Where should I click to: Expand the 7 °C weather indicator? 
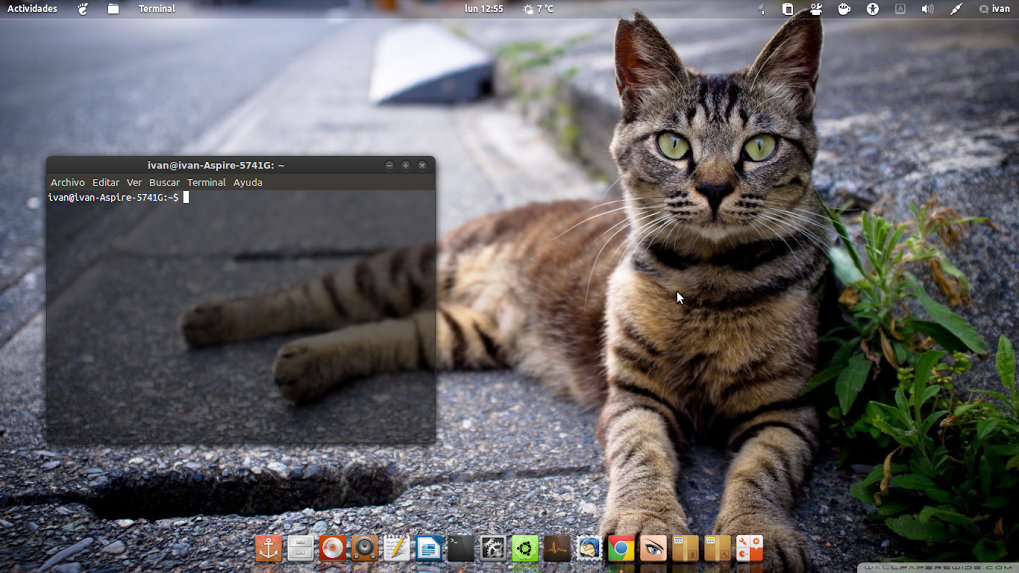tap(538, 9)
